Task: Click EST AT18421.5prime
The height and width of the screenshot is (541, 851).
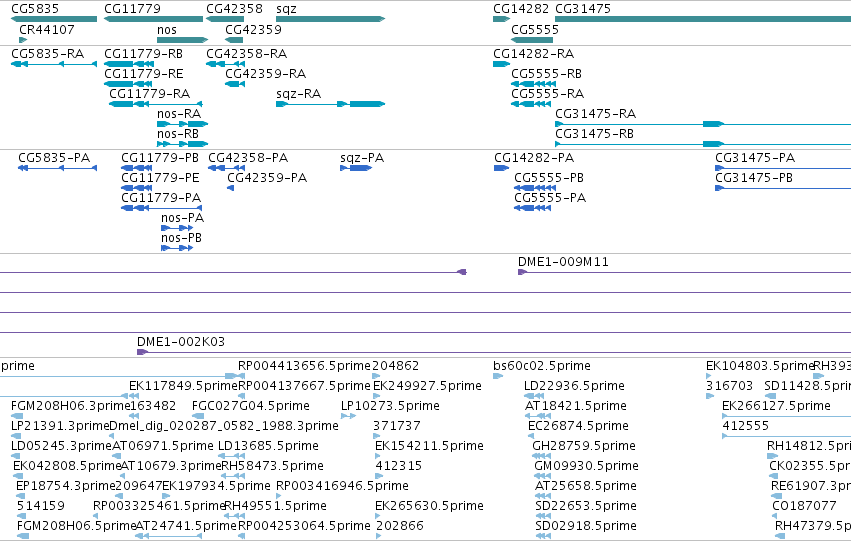Action: 576,406
